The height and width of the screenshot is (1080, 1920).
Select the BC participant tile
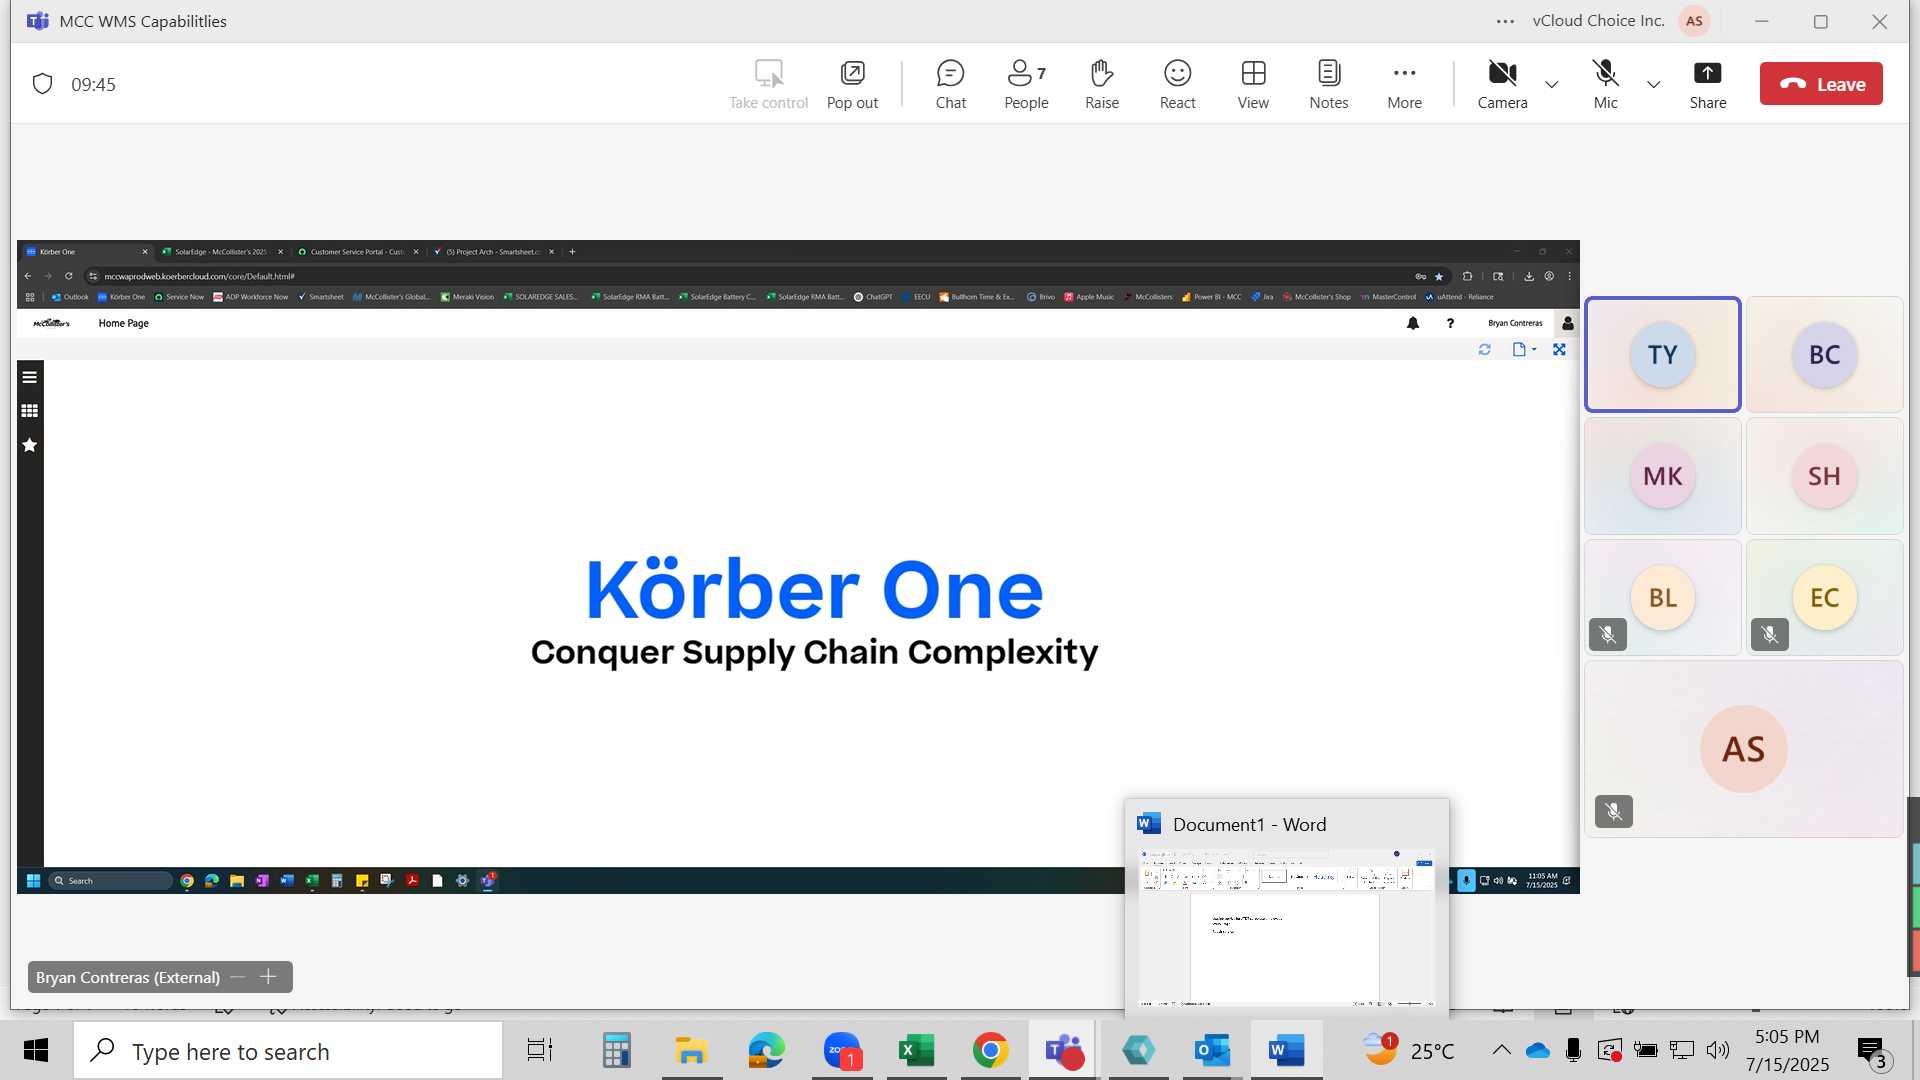[1824, 354]
